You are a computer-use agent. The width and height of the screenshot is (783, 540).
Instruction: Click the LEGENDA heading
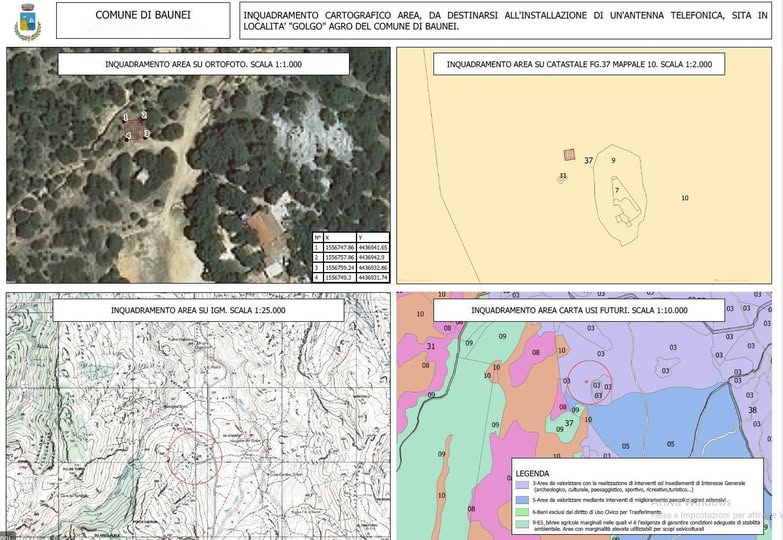(532, 473)
